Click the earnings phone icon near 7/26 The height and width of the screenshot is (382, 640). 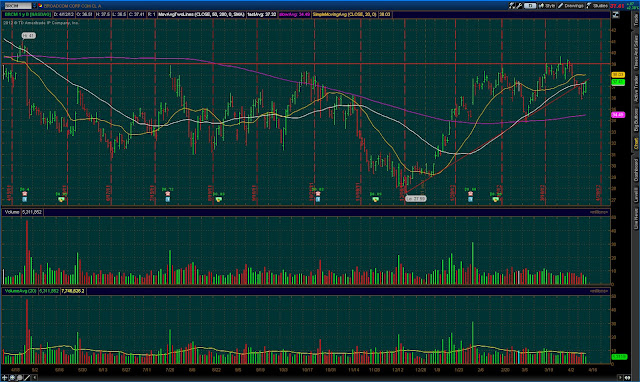point(168,193)
